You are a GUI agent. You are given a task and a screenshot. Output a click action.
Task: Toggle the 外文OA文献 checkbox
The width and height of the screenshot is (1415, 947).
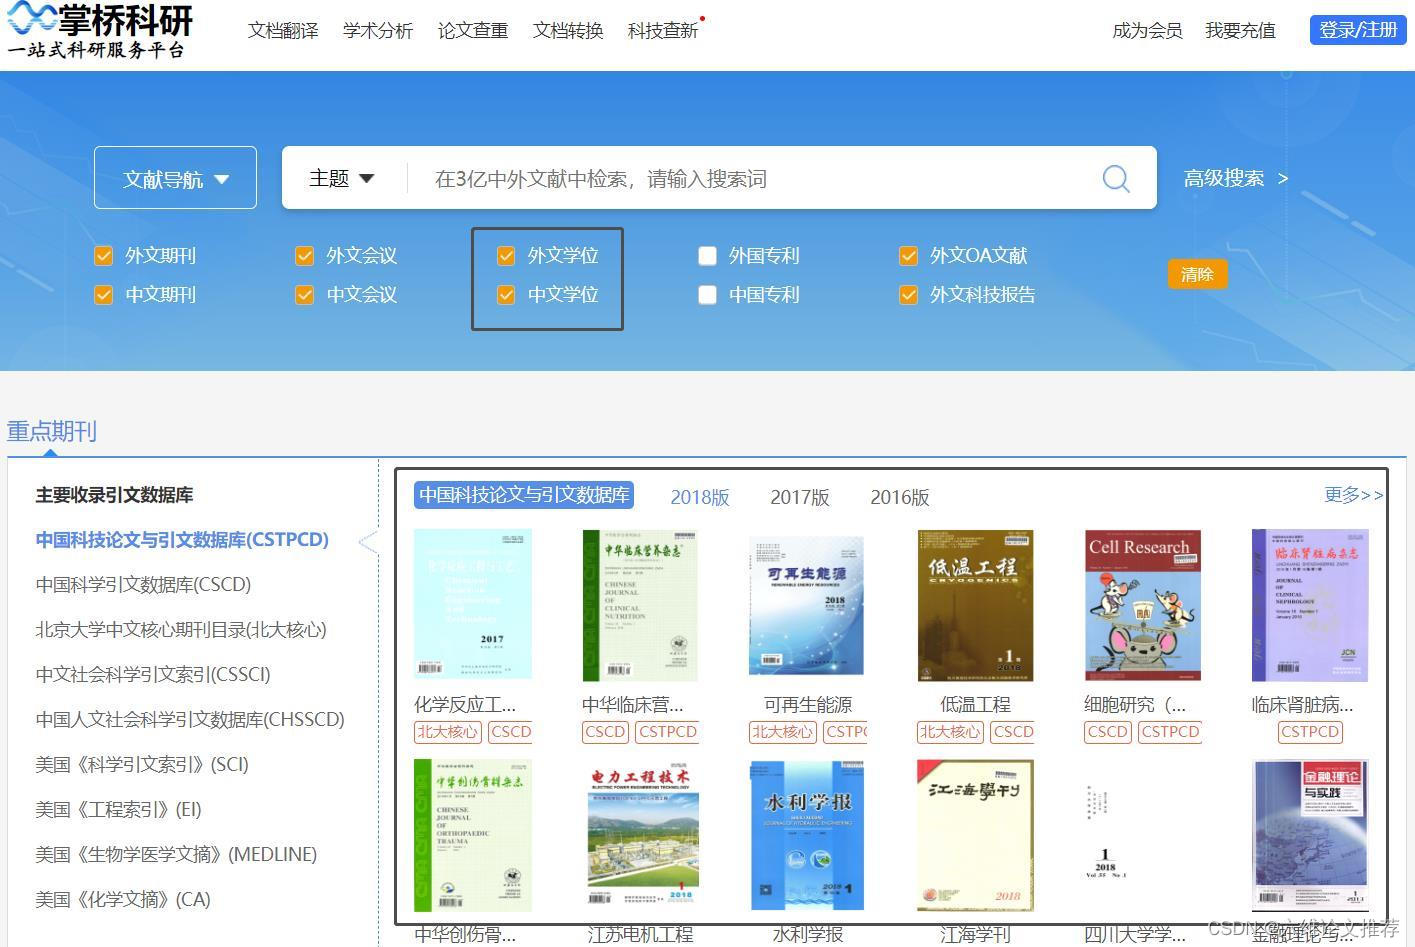(x=909, y=256)
